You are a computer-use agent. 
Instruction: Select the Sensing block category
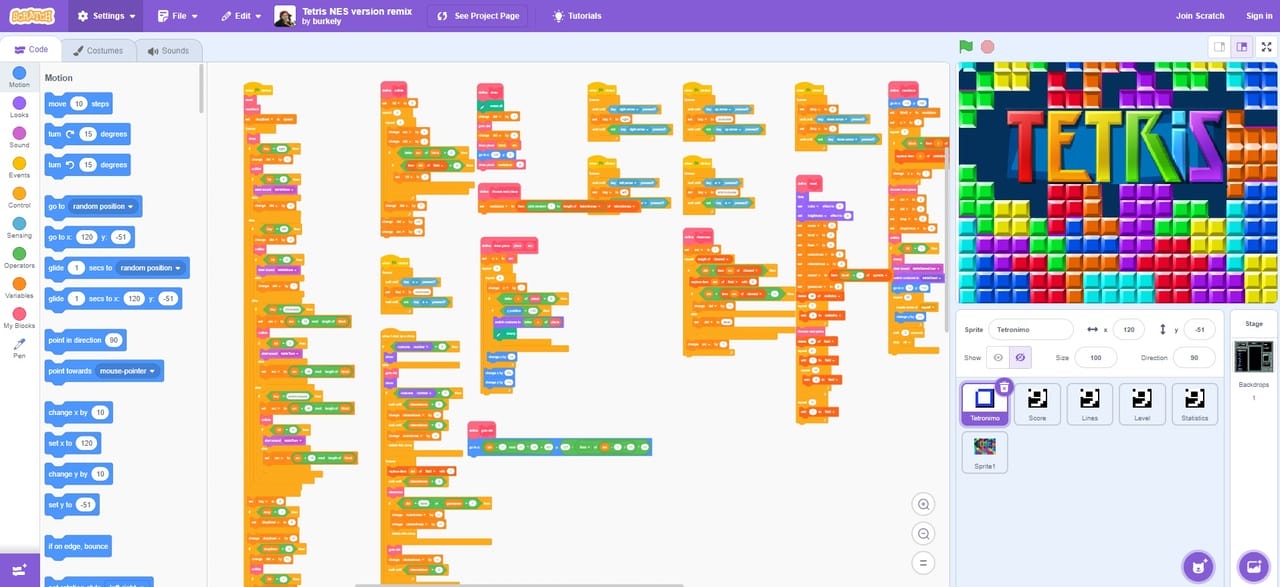pyautogui.click(x=19, y=227)
